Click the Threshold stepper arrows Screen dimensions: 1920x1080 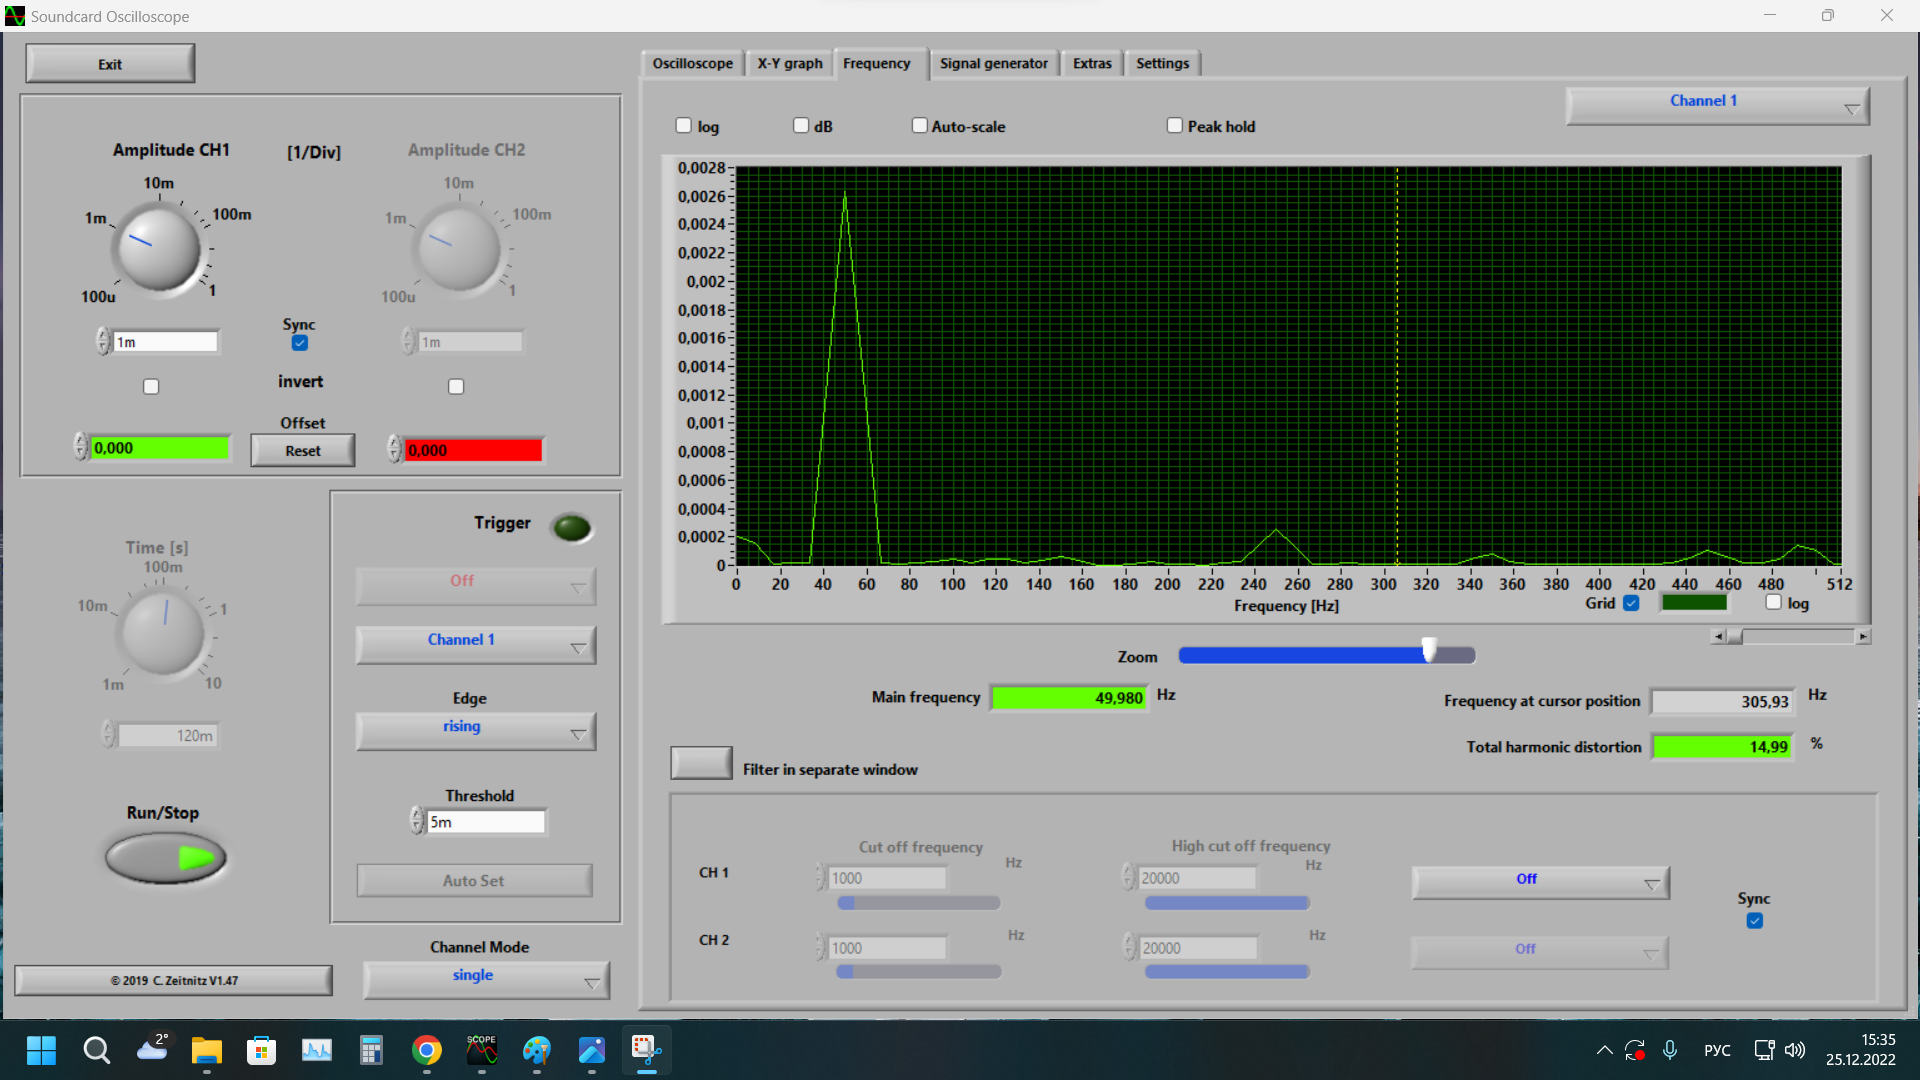coord(417,821)
